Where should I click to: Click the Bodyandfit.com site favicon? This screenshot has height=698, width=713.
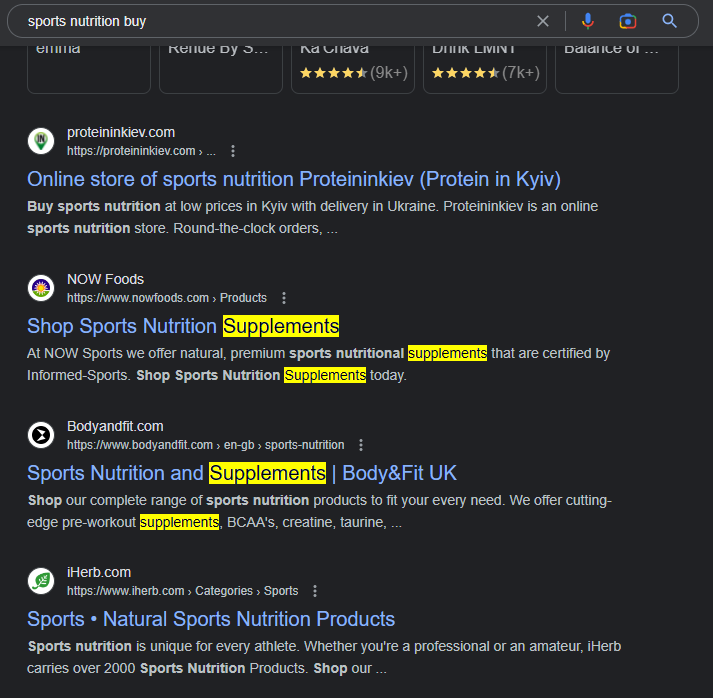click(41, 435)
